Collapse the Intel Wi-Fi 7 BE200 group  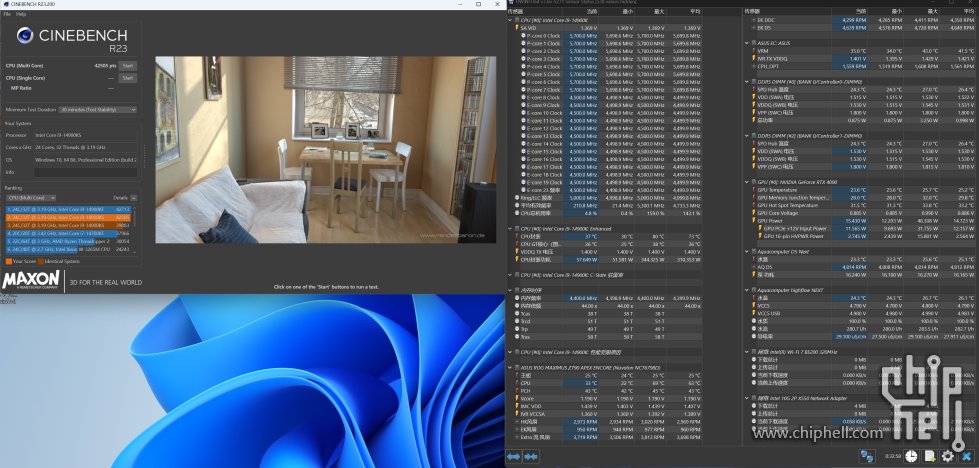[x=747, y=352]
